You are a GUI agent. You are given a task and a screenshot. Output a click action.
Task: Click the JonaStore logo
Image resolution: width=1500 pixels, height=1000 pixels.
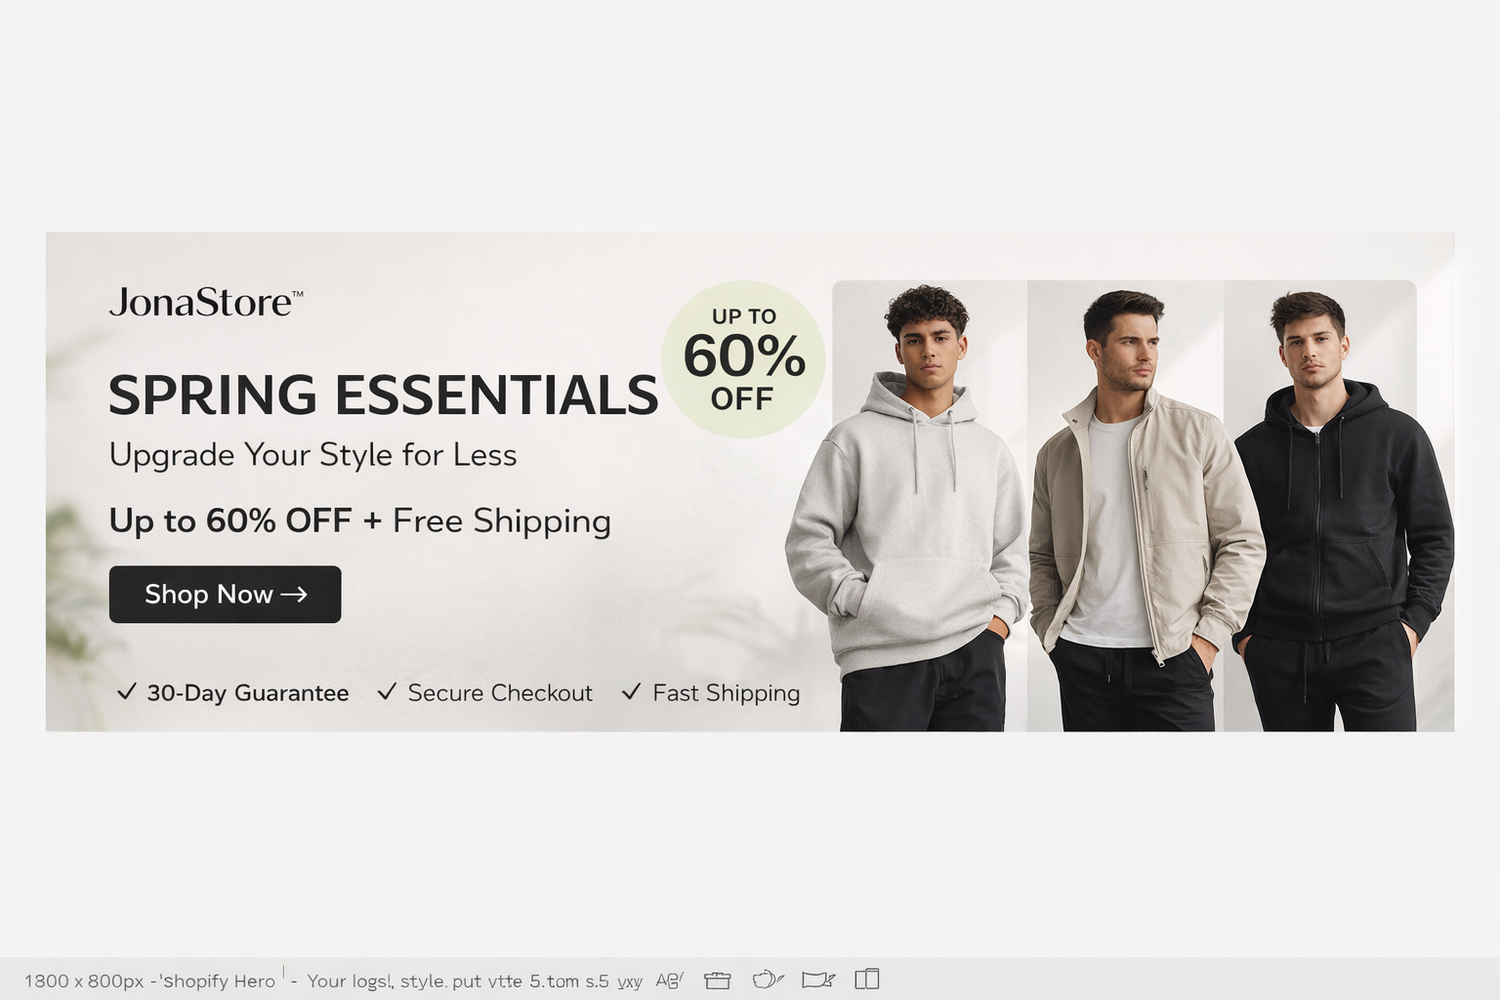point(206,302)
